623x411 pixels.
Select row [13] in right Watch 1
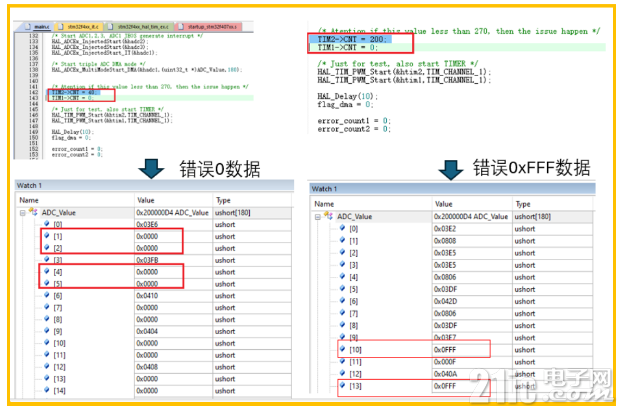(452, 386)
